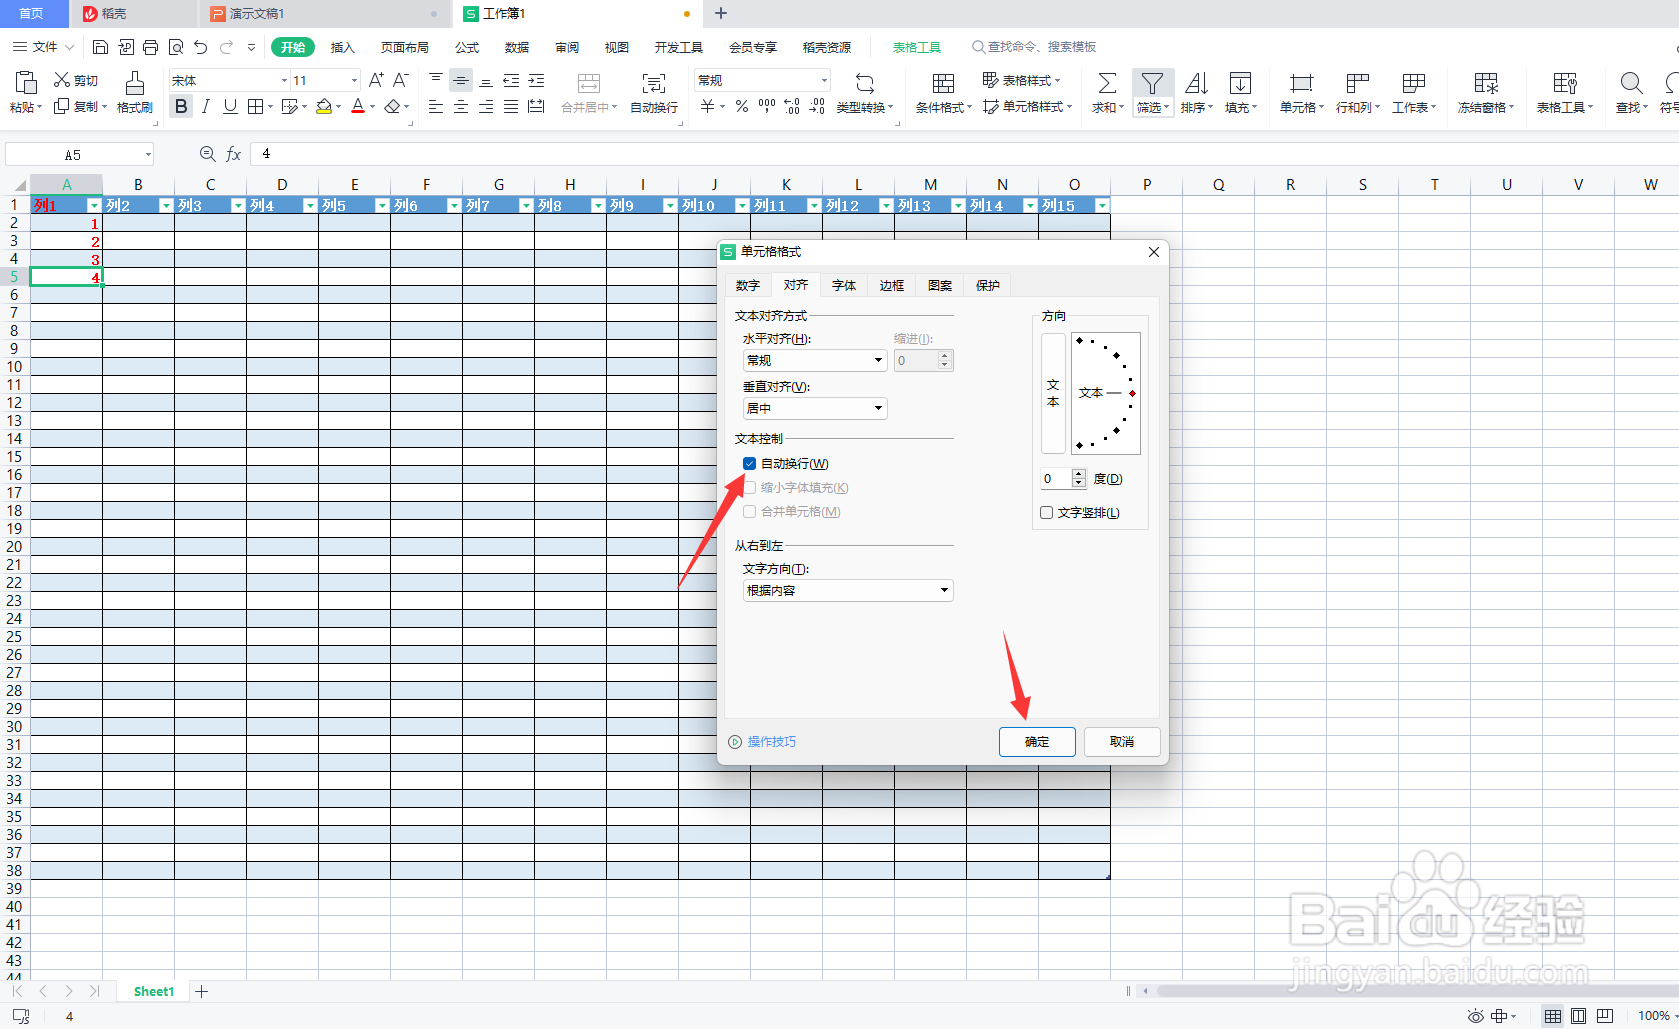Click the 查找命令 search box

click(1035, 47)
